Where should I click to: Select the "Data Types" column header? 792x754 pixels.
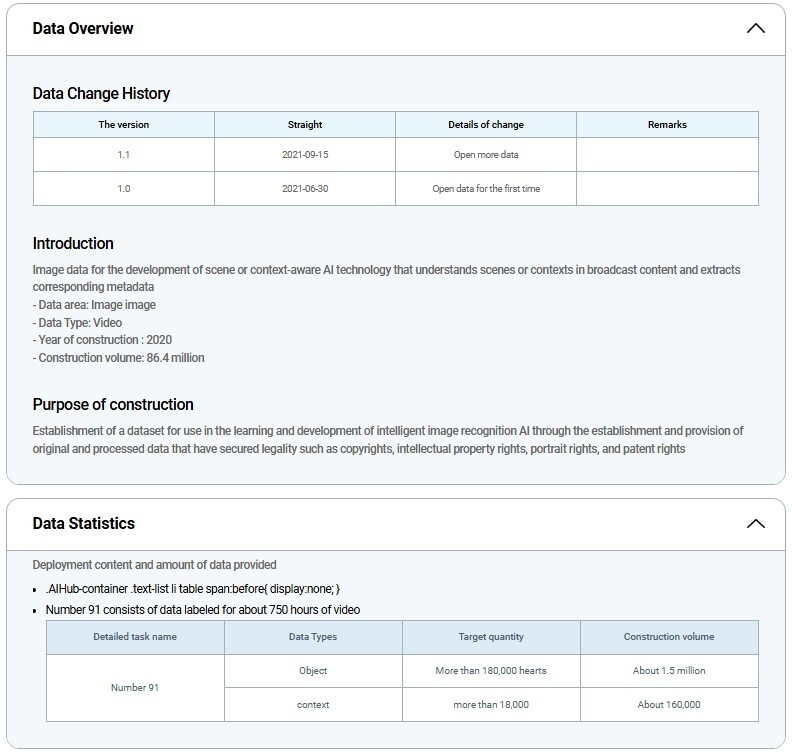[x=313, y=637]
